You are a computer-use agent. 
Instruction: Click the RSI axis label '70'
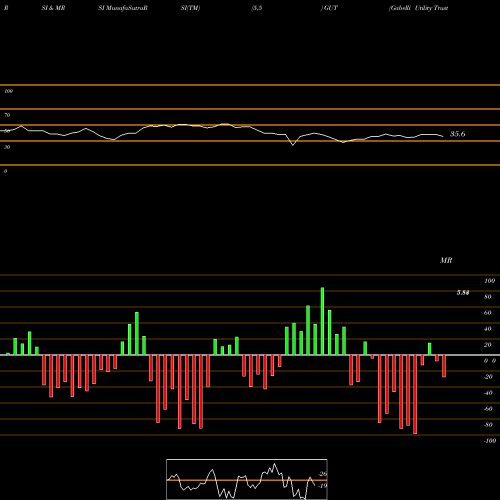tap(7, 115)
